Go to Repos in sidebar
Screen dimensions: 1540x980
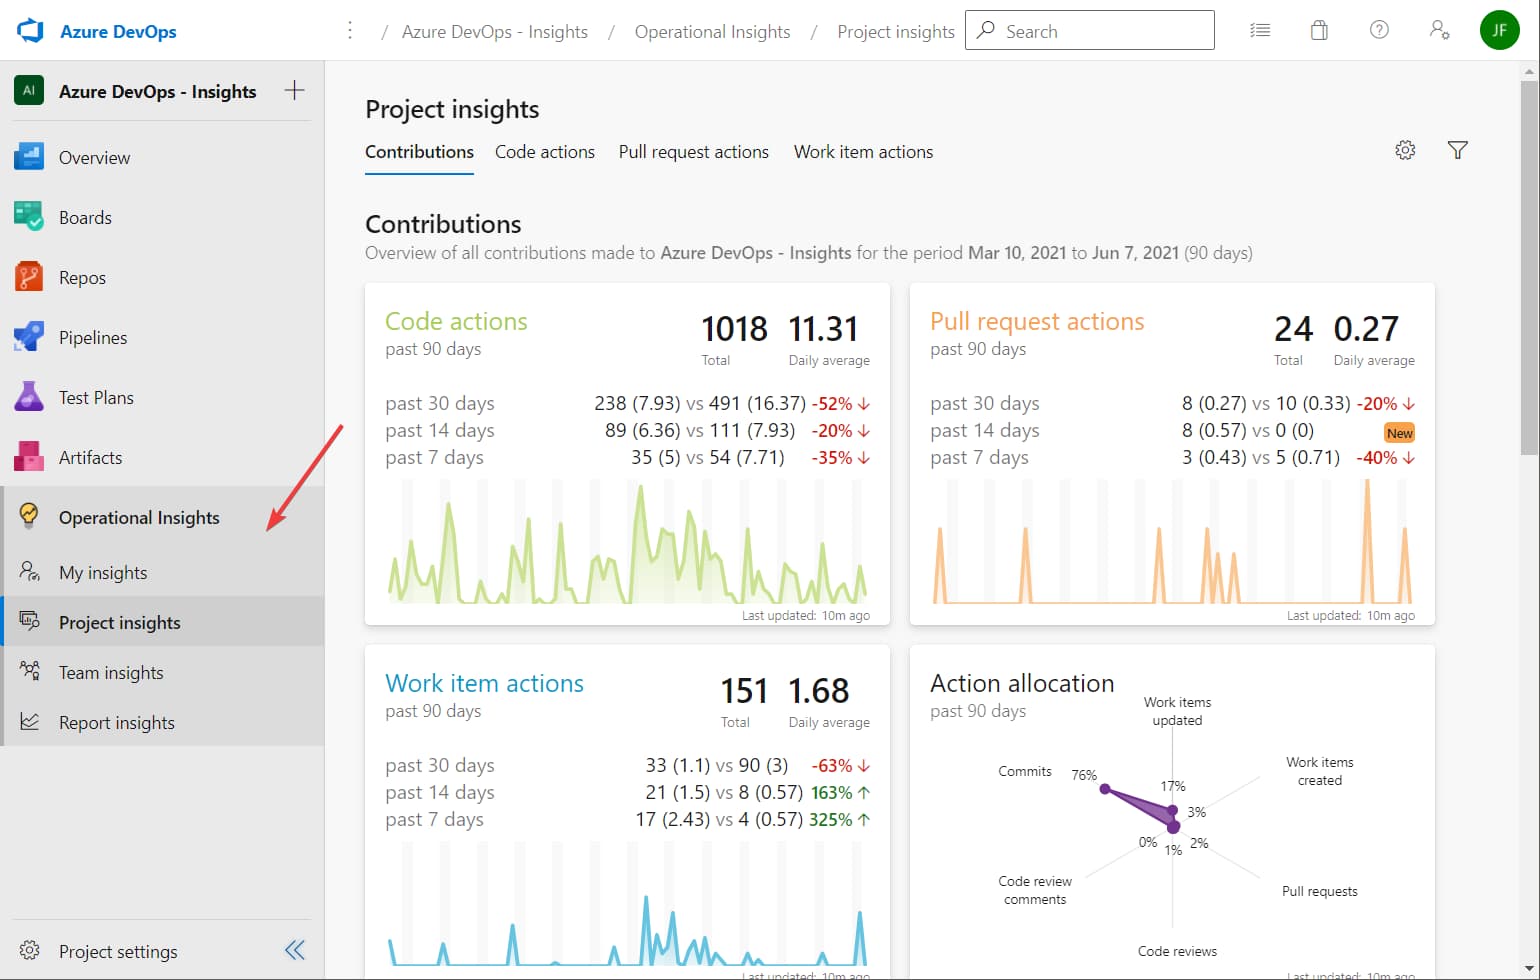pos(162,277)
